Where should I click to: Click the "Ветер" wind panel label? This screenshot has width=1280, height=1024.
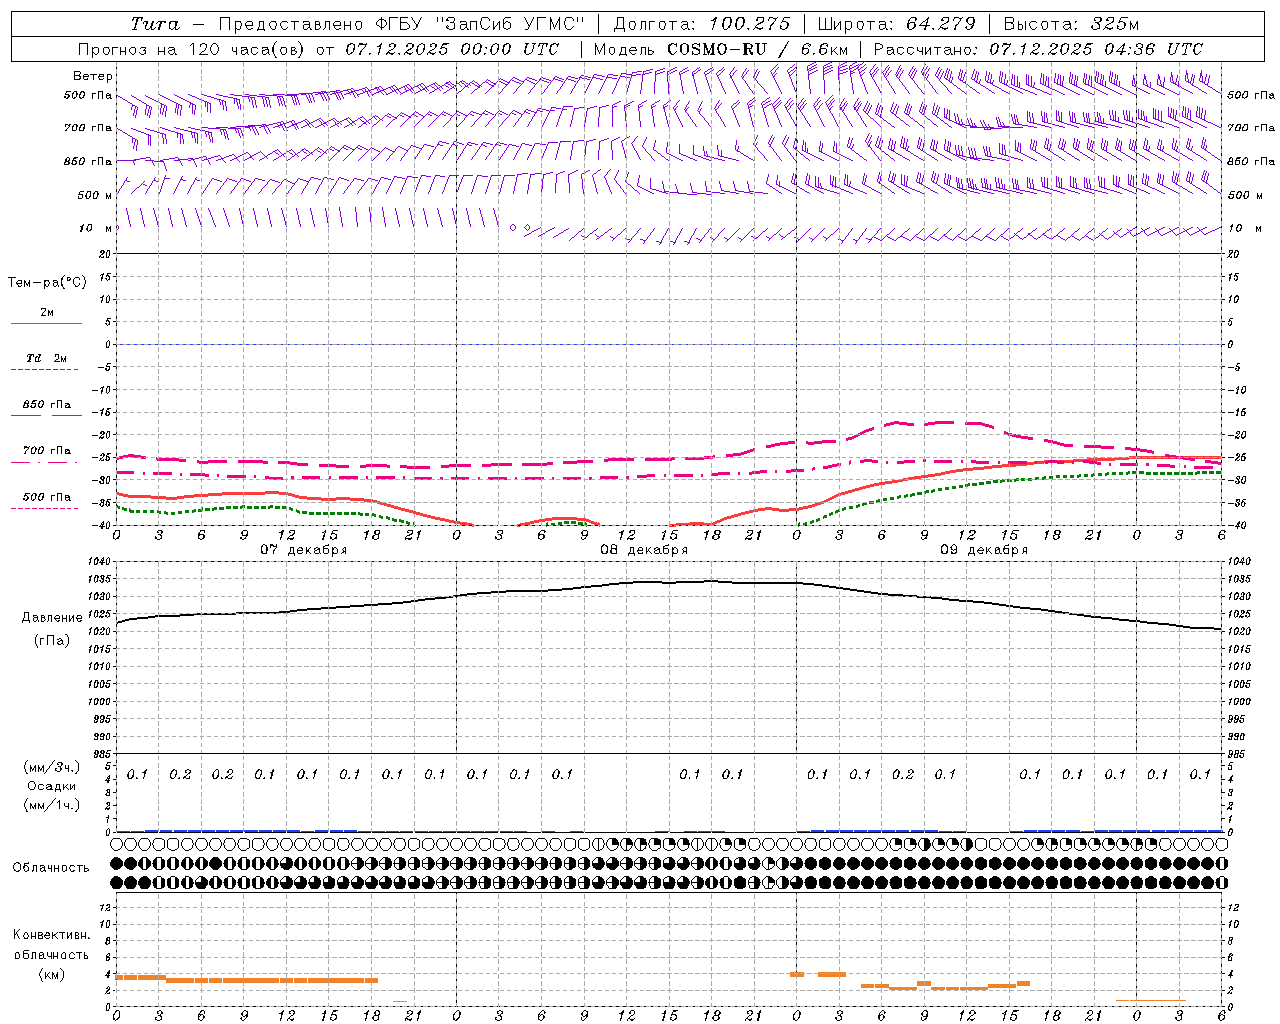coord(93,76)
